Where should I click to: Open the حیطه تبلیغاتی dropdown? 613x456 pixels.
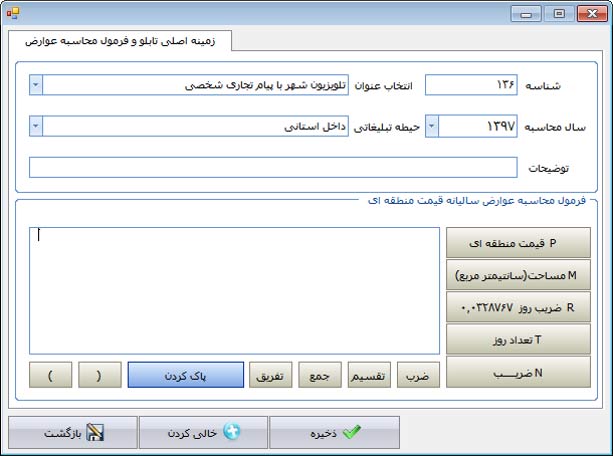point(37,127)
